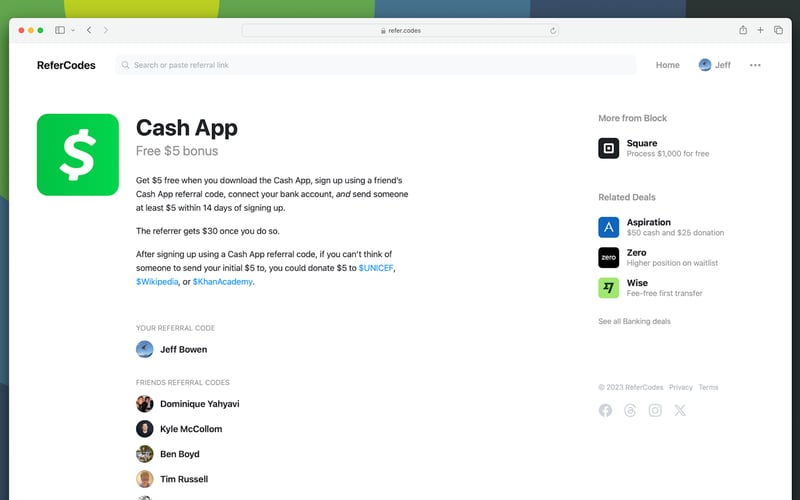800x500 pixels.
Task: Open a new tab with plus icon
Action: 760,30
